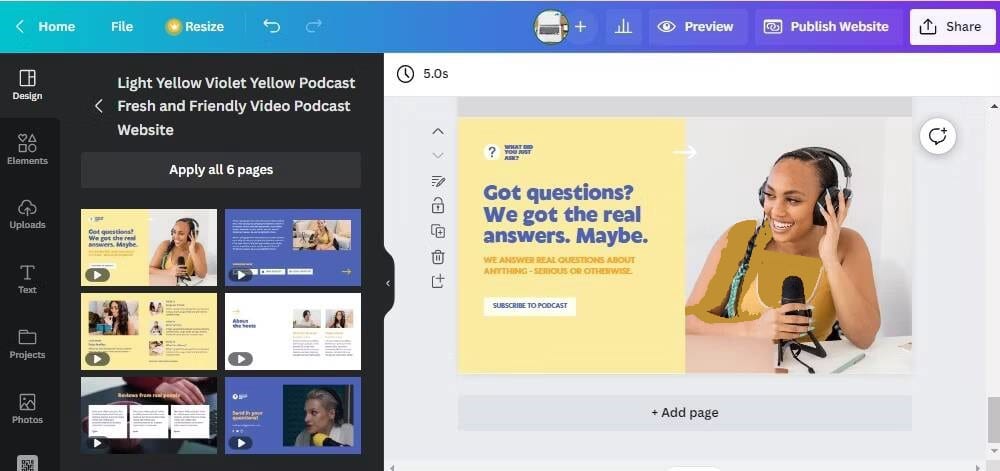The height and width of the screenshot is (471, 1000).
Task: Click the Publish Website button
Action: (x=826, y=27)
